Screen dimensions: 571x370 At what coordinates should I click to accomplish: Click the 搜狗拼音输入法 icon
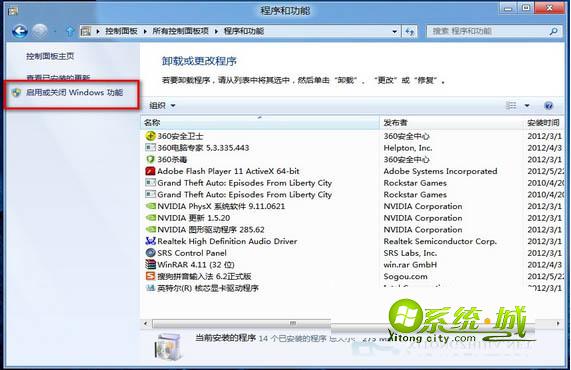150,276
